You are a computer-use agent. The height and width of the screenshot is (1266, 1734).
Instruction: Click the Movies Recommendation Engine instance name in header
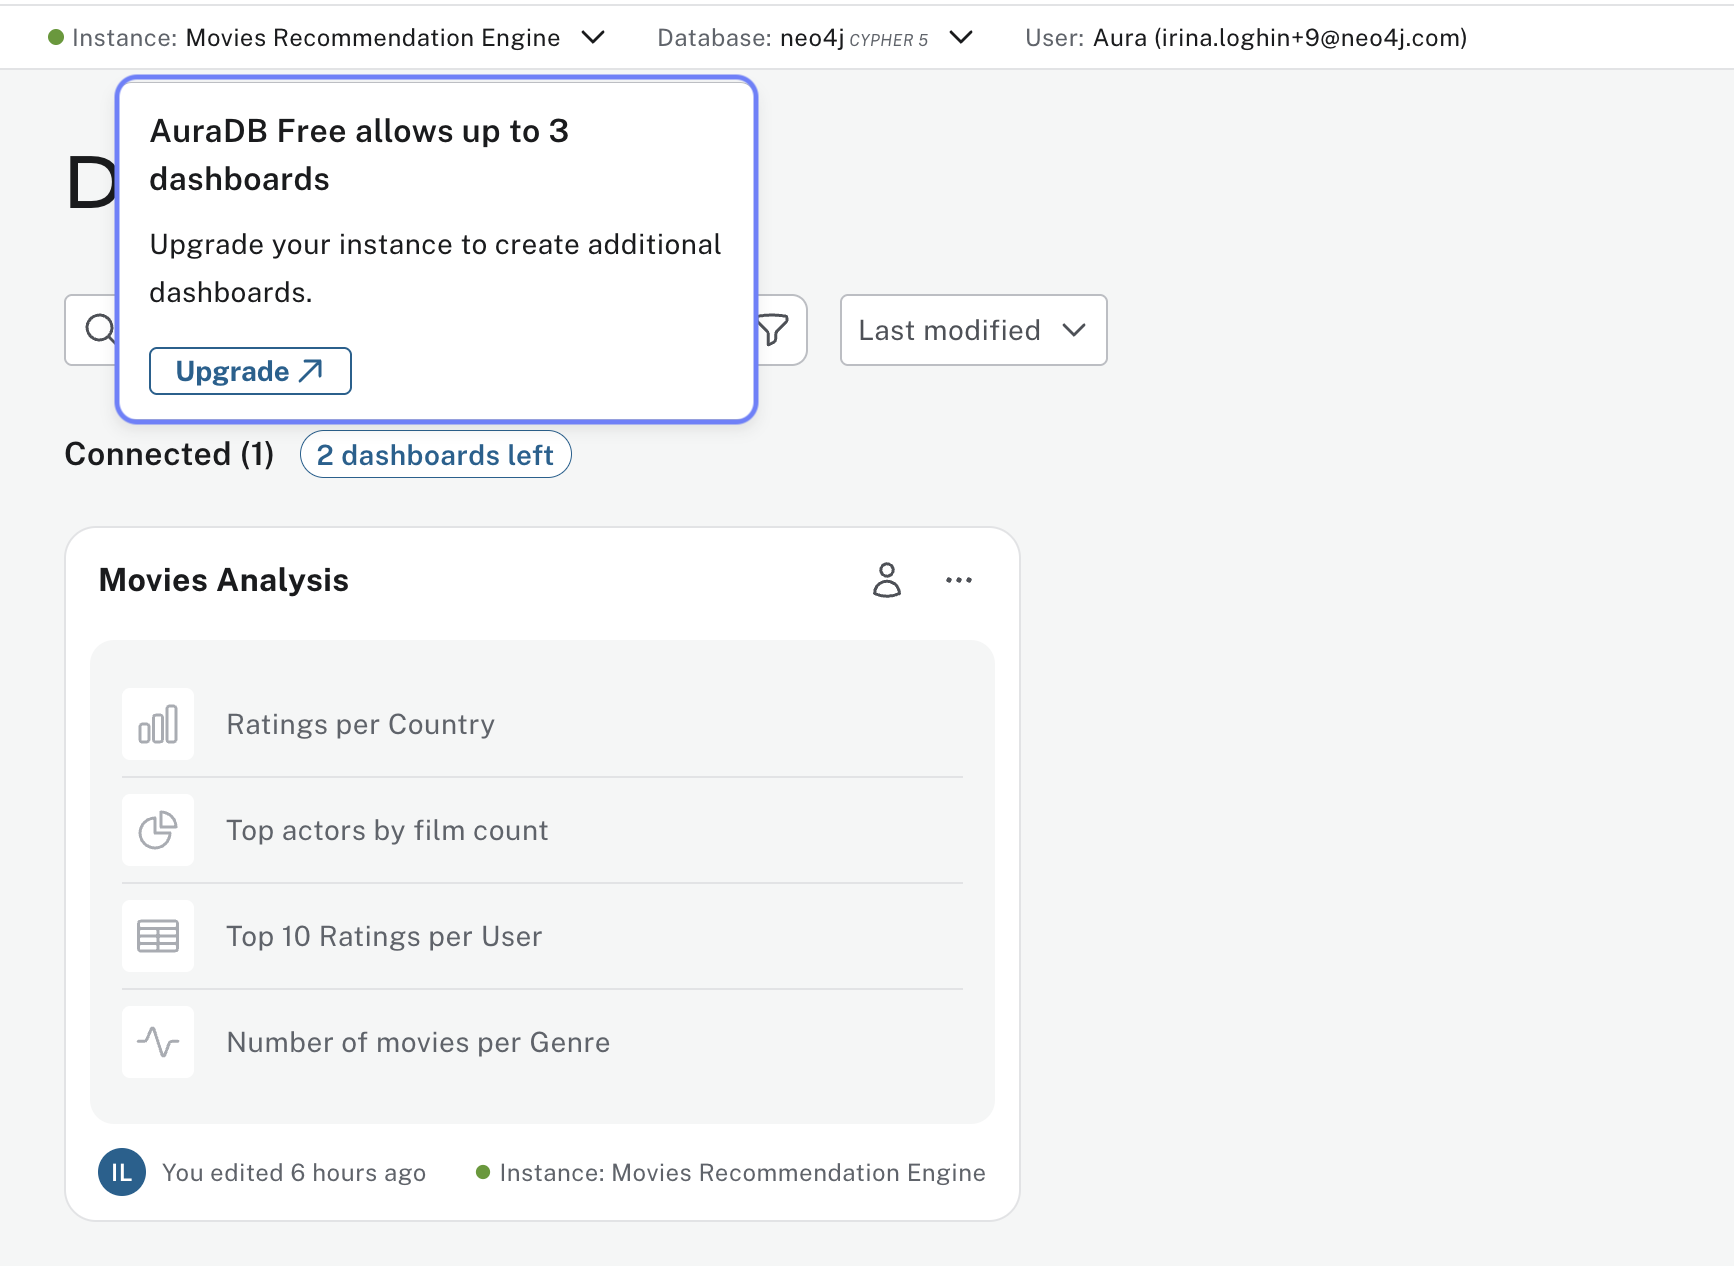372,38
